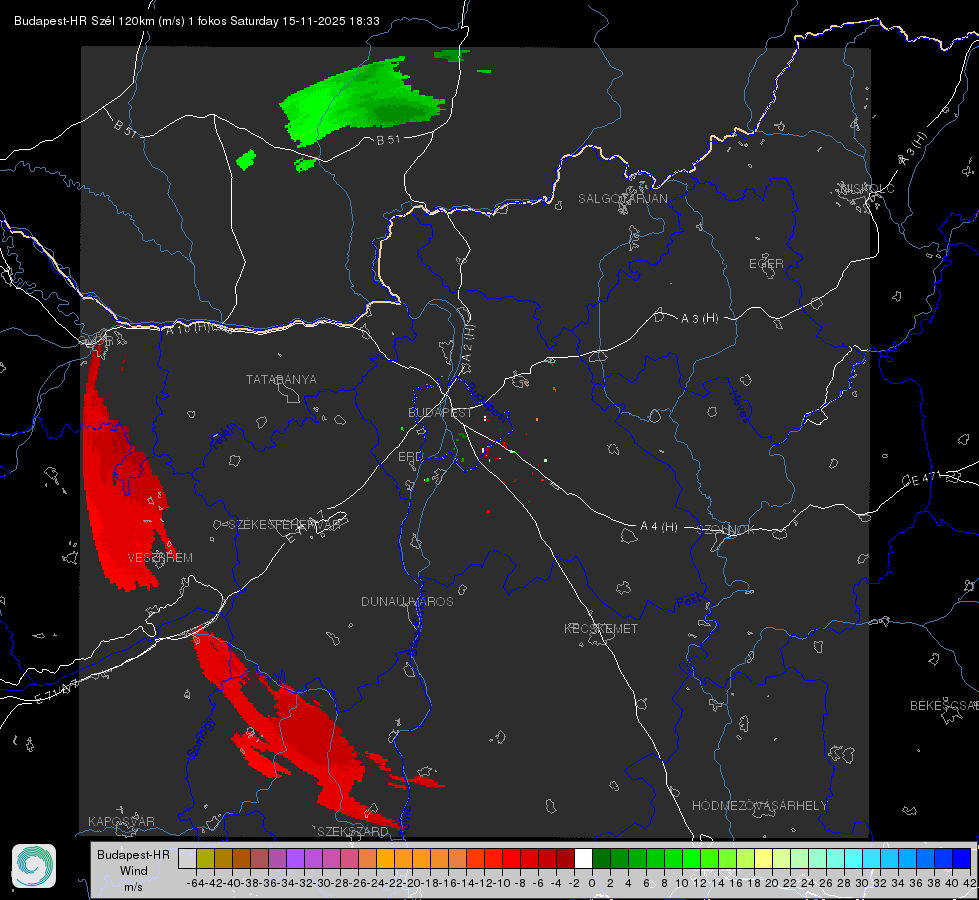Click the large green wind echo up north
This screenshot has height=900, width=979.
[362, 101]
